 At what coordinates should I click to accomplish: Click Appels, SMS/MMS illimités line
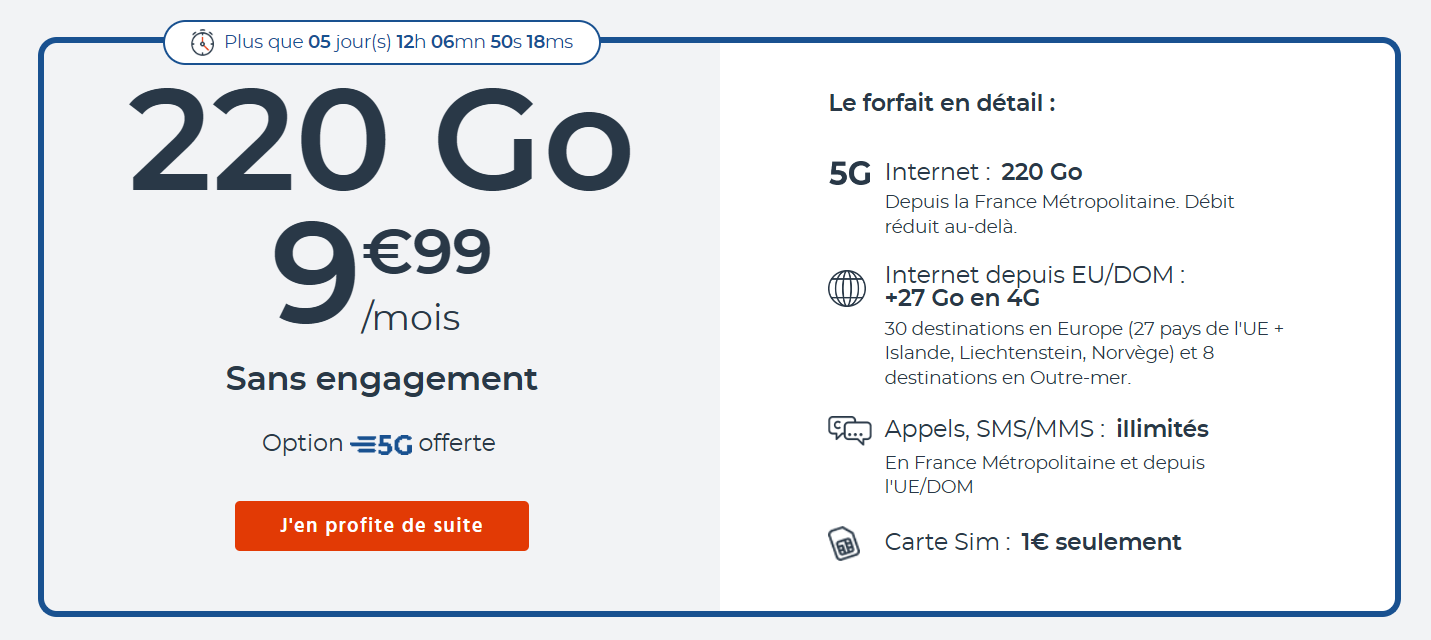tap(1047, 430)
